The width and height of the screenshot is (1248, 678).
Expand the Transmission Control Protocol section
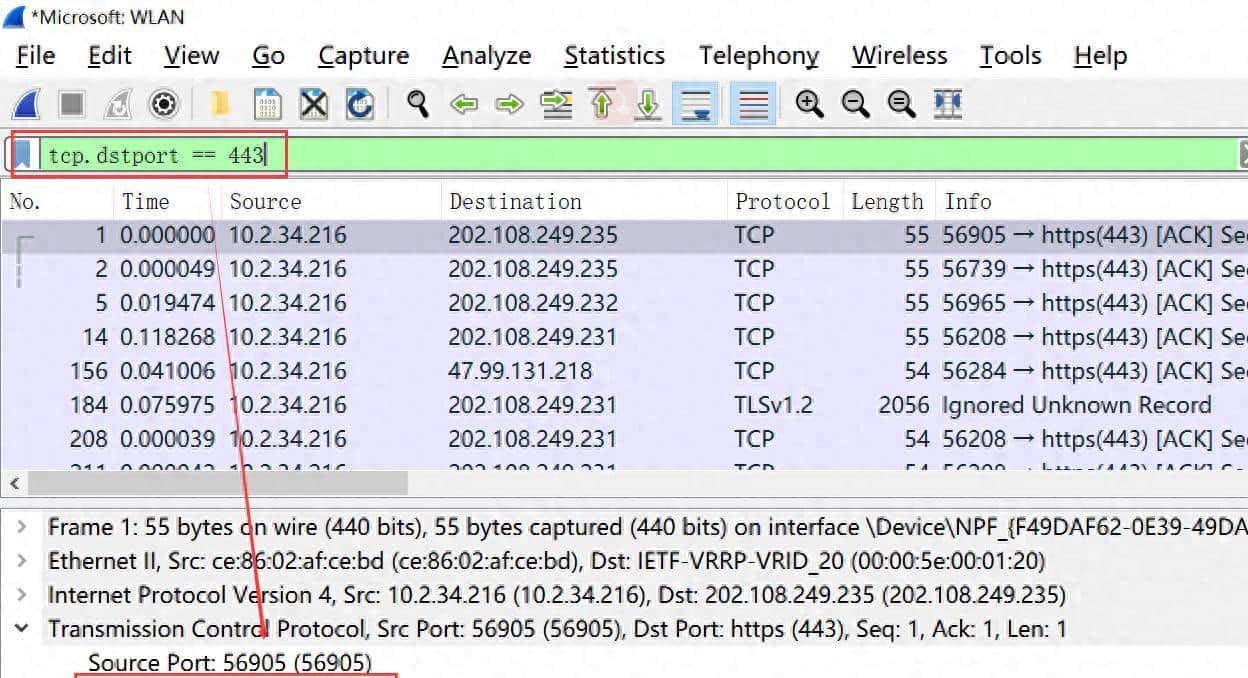(20, 629)
